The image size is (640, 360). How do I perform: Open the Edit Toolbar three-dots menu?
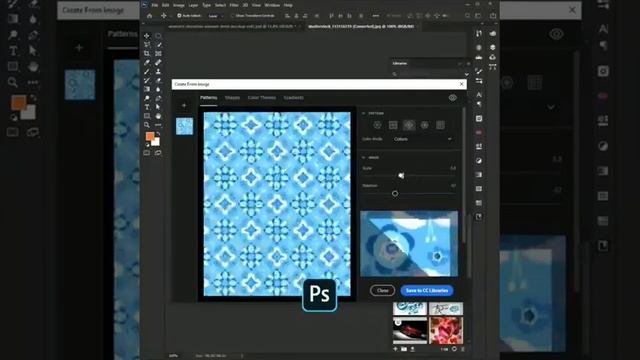tap(158, 125)
